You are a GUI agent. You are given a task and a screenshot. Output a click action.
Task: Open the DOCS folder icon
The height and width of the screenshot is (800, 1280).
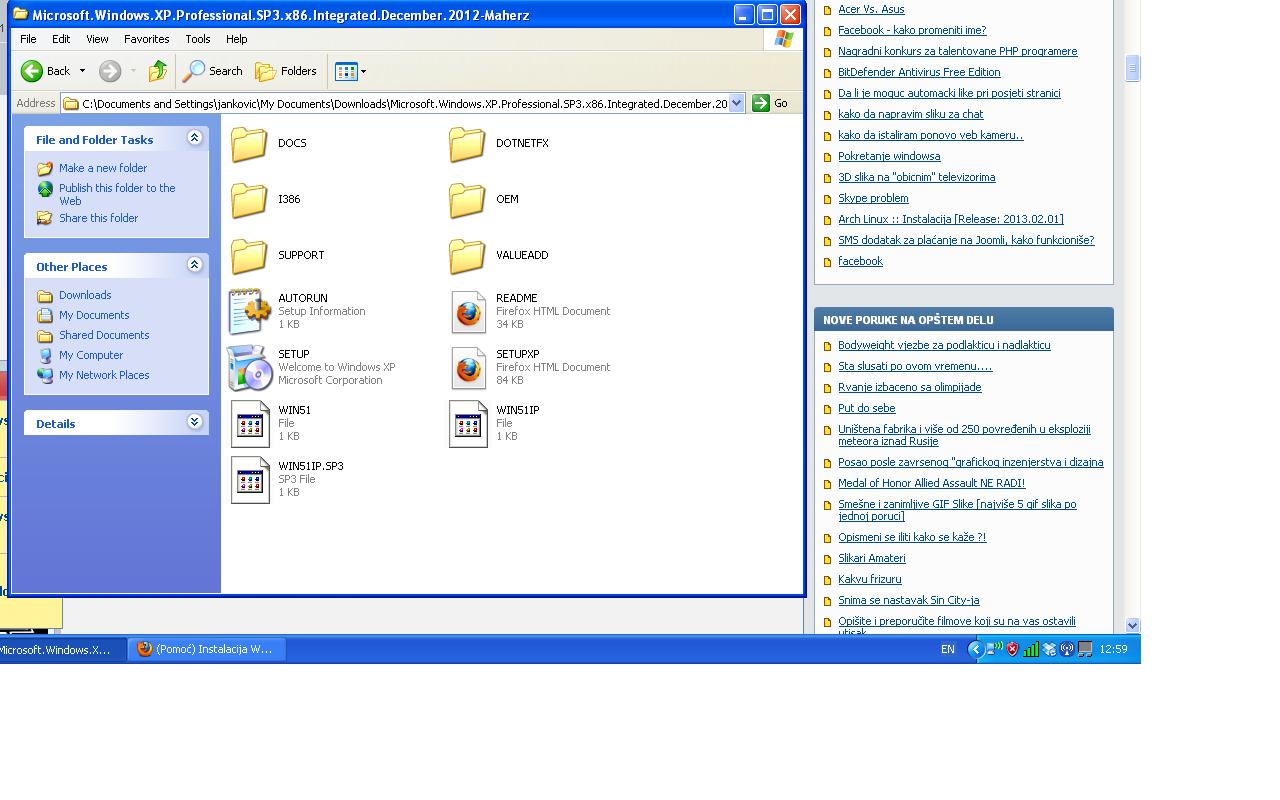(249, 144)
